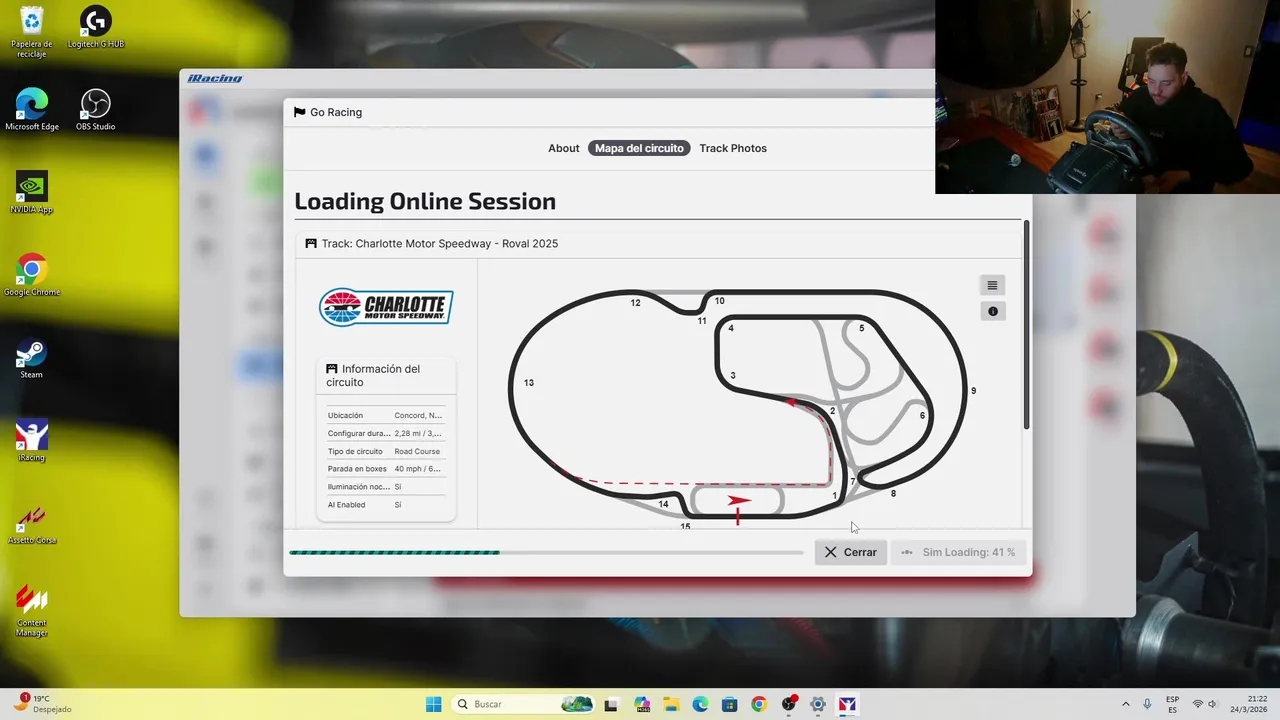The width and height of the screenshot is (1280, 720).
Task: Click the Charlotte Motor Speedway logo
Action: [386, 307]
